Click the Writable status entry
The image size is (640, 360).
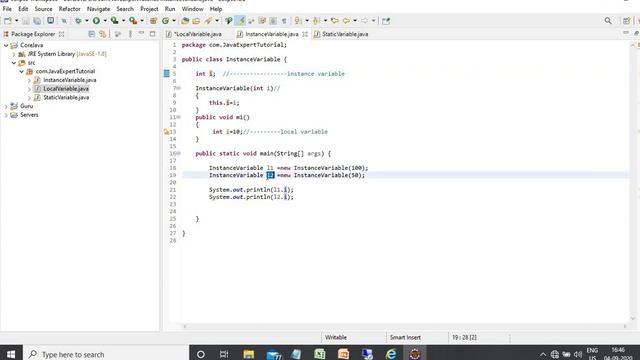336,338
